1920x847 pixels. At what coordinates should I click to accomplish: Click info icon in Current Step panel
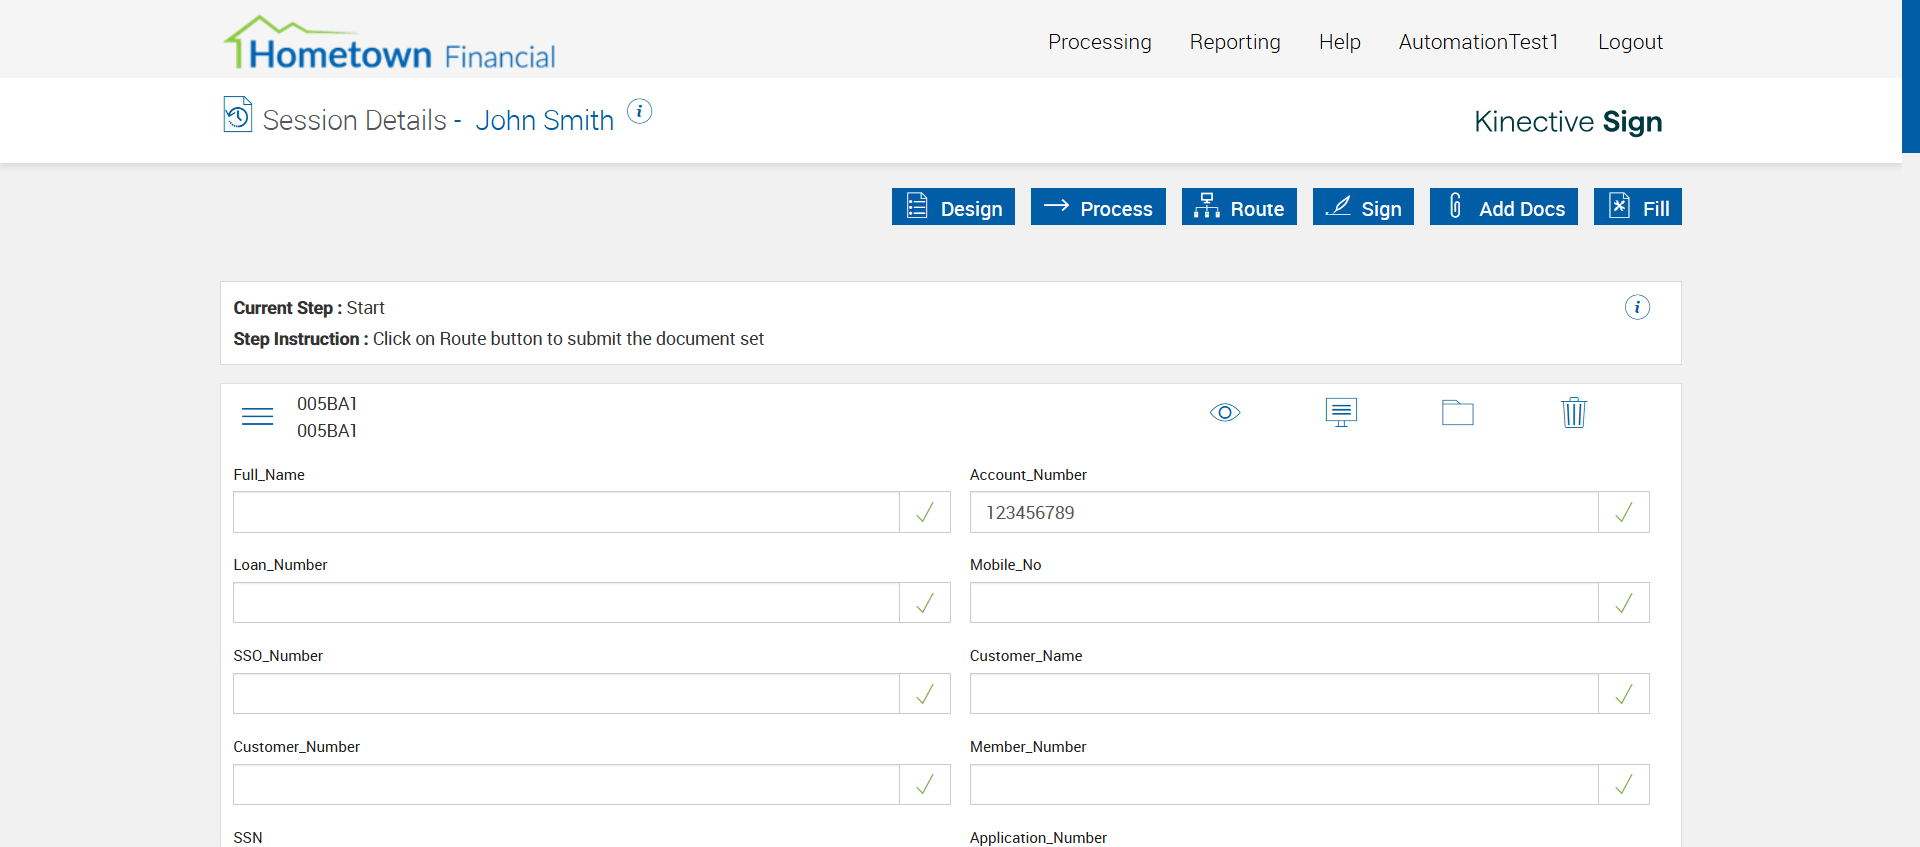[1637, 307]
